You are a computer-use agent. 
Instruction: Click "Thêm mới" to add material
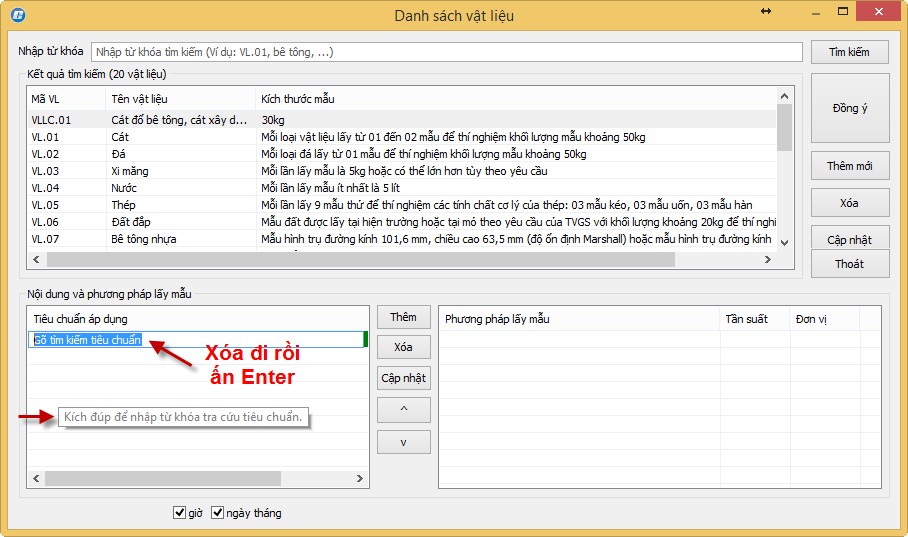coord(849,166)
